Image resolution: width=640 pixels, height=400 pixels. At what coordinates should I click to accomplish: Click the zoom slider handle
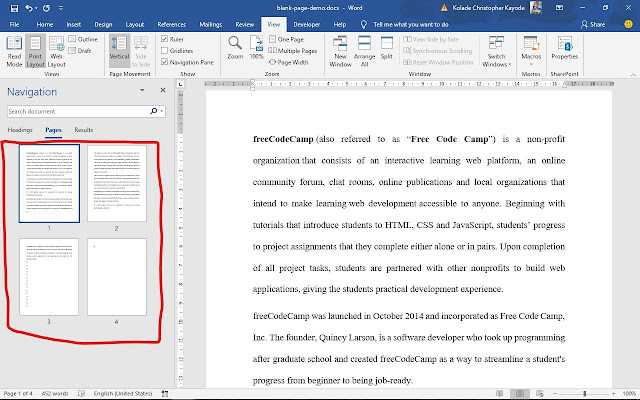pos(584,393)
